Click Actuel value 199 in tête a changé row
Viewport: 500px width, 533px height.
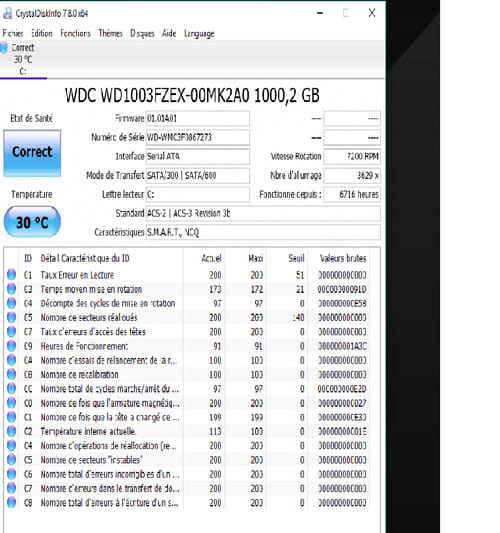(215, 417)
